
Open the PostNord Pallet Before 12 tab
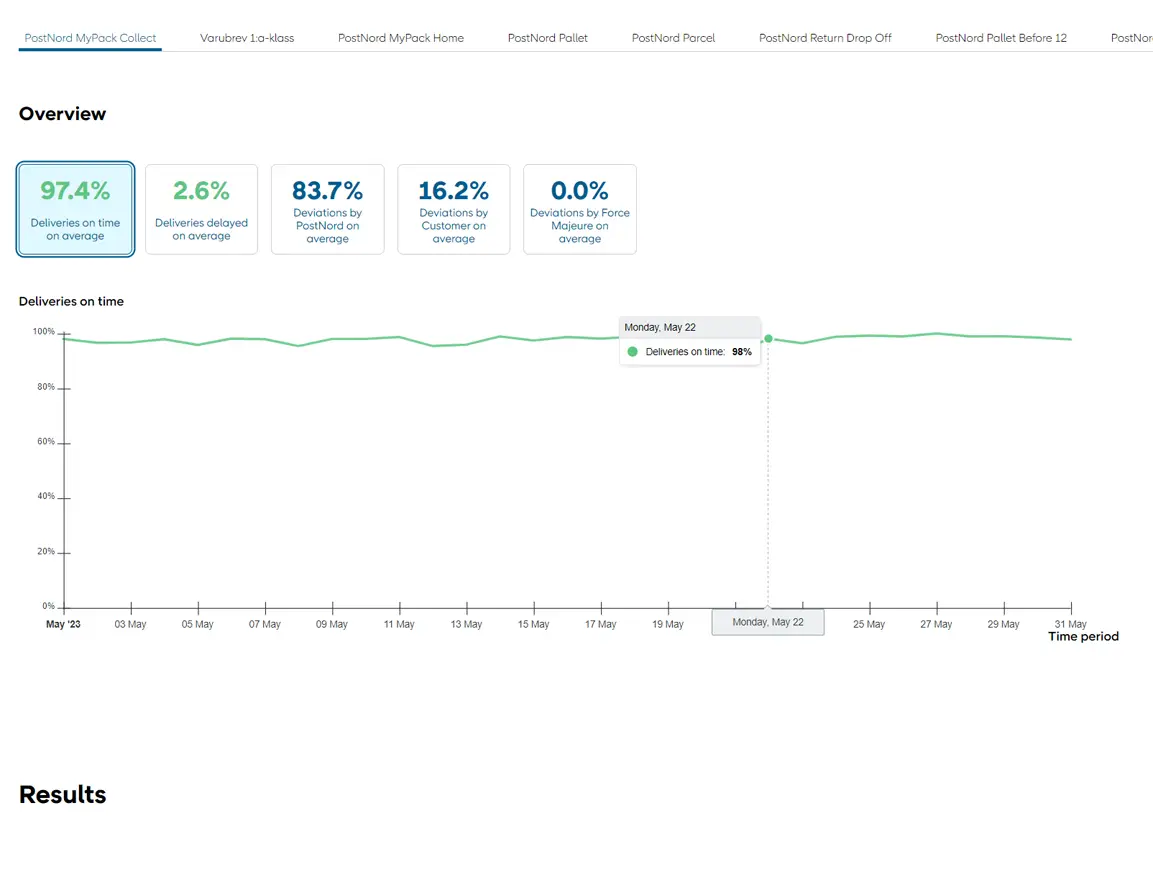pos(1001,38)
